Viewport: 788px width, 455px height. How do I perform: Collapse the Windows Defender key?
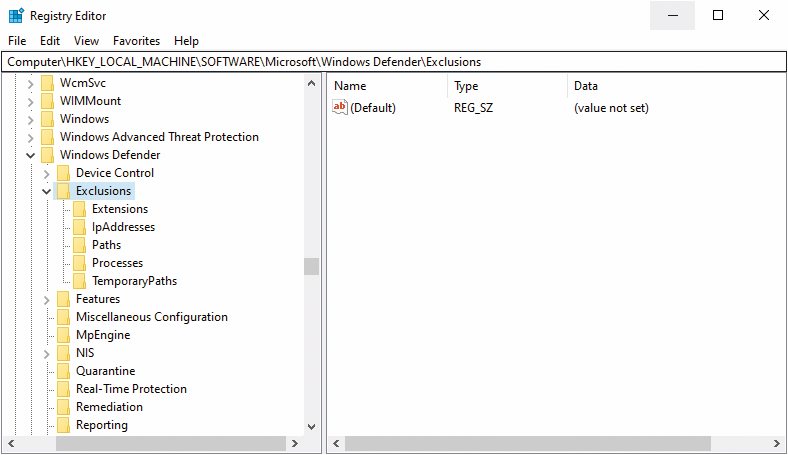pyautogui.click(x=31, y=155)
